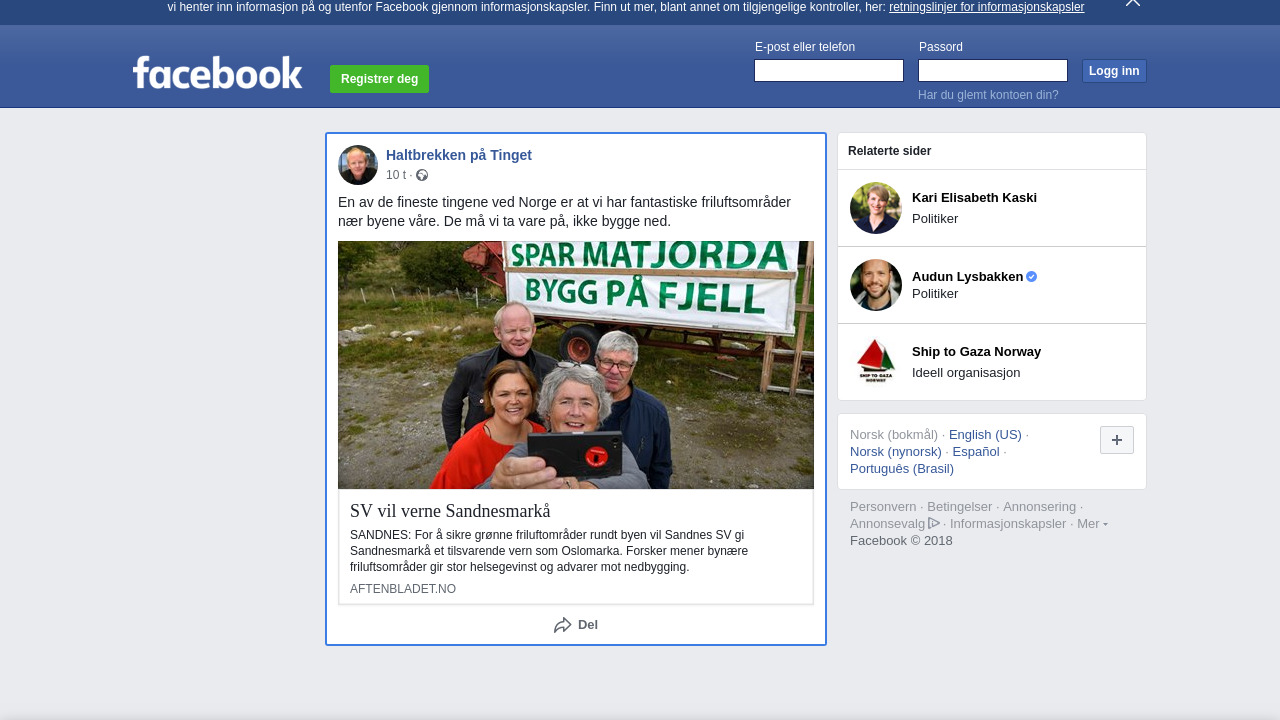Open Haltbrekken på Tinget profile picture

point(358,165)
